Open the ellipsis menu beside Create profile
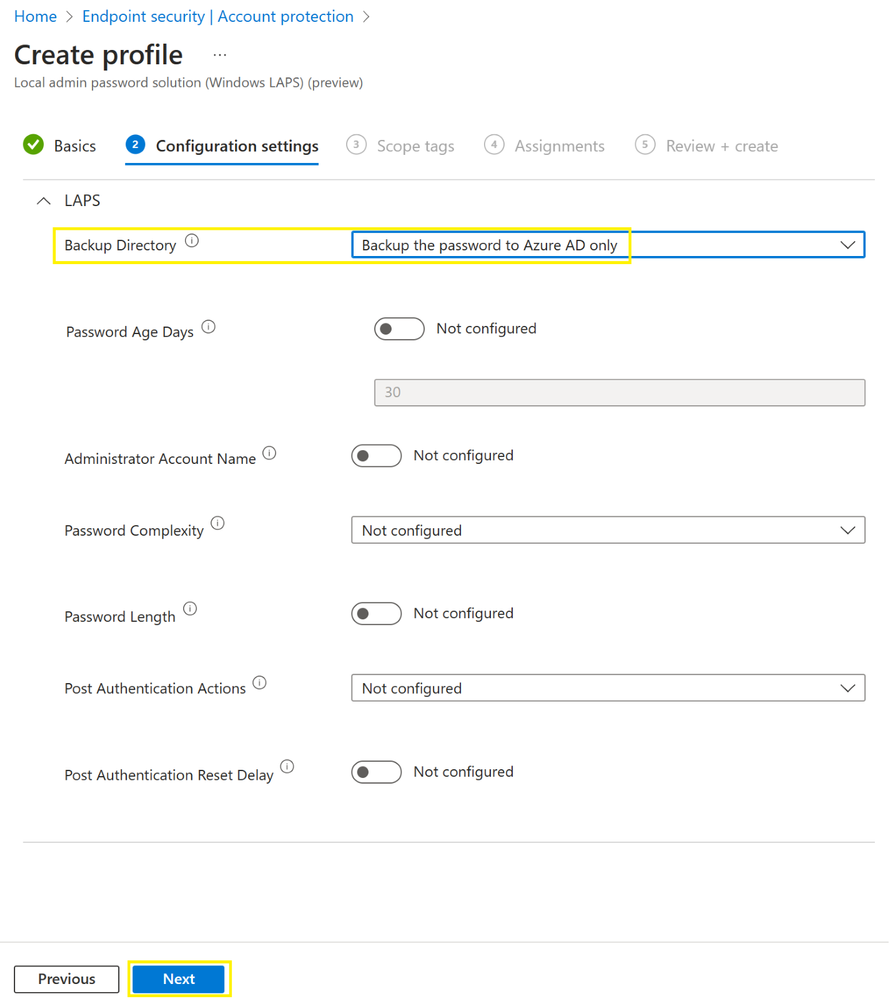The image size is (890, 999). point(220,55)
